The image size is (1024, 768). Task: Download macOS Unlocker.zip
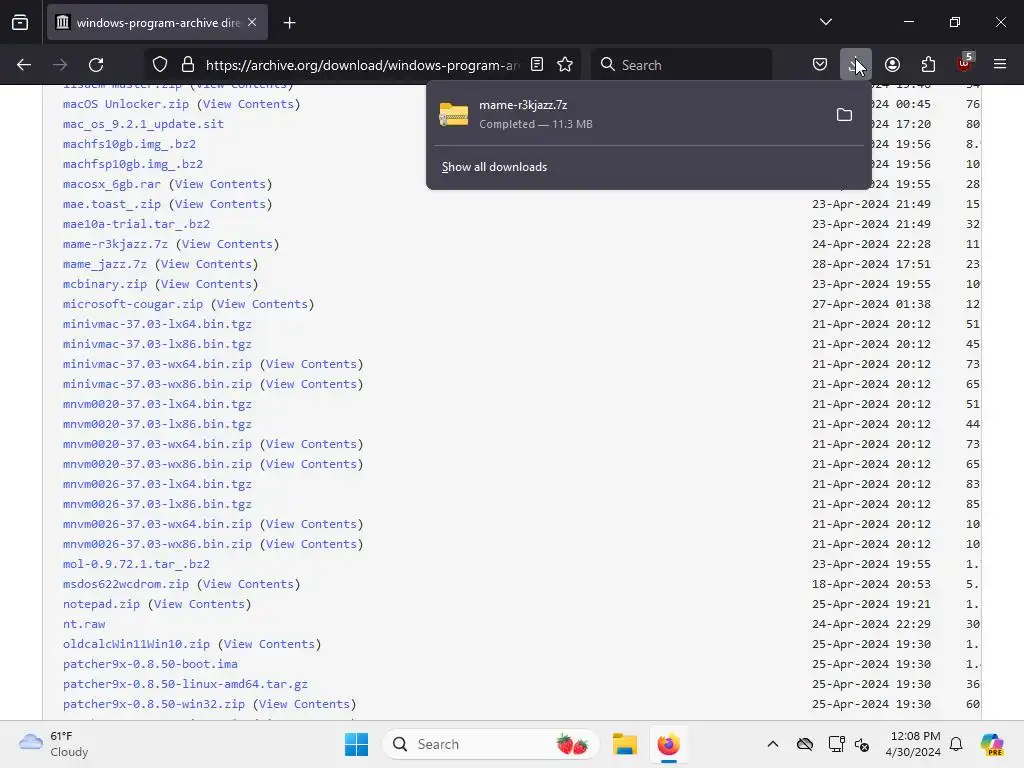click(x=125, y=104)
